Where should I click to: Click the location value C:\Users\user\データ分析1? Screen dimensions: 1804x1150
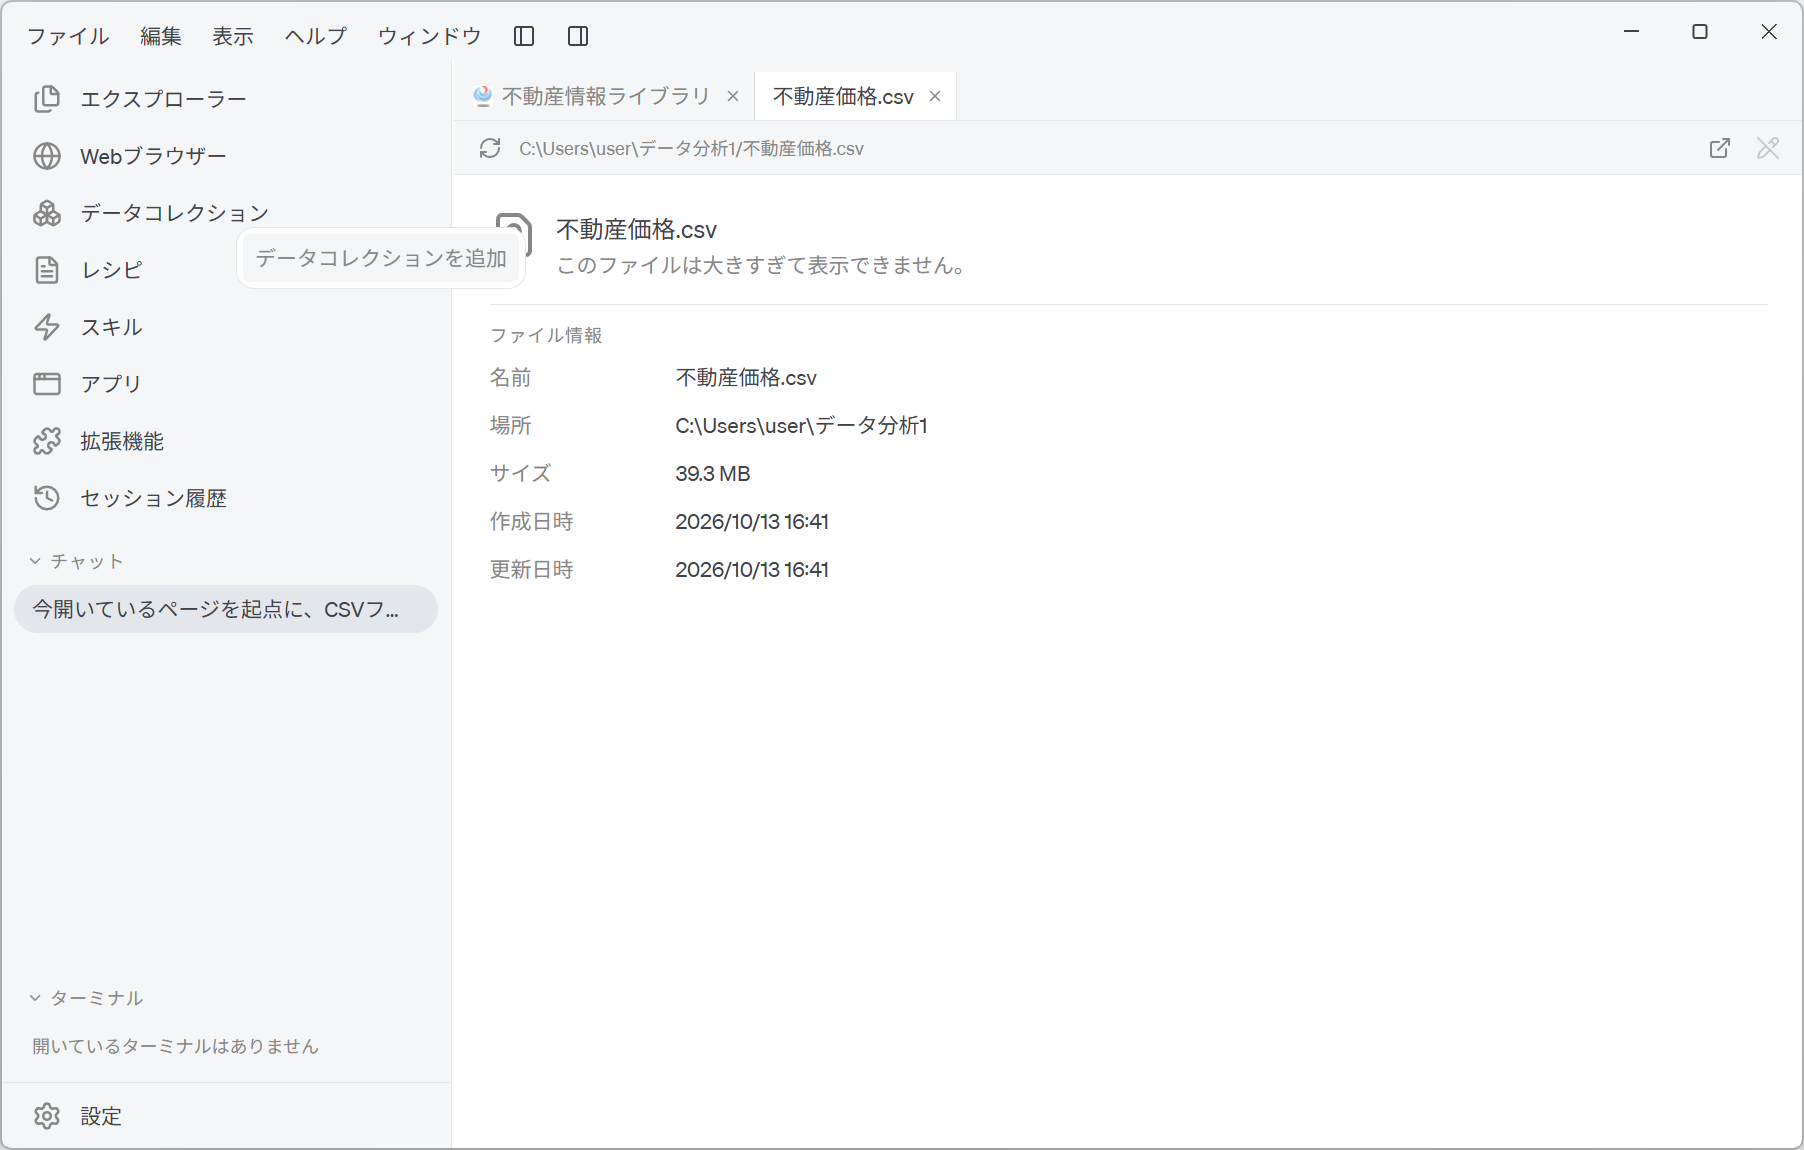801,426
